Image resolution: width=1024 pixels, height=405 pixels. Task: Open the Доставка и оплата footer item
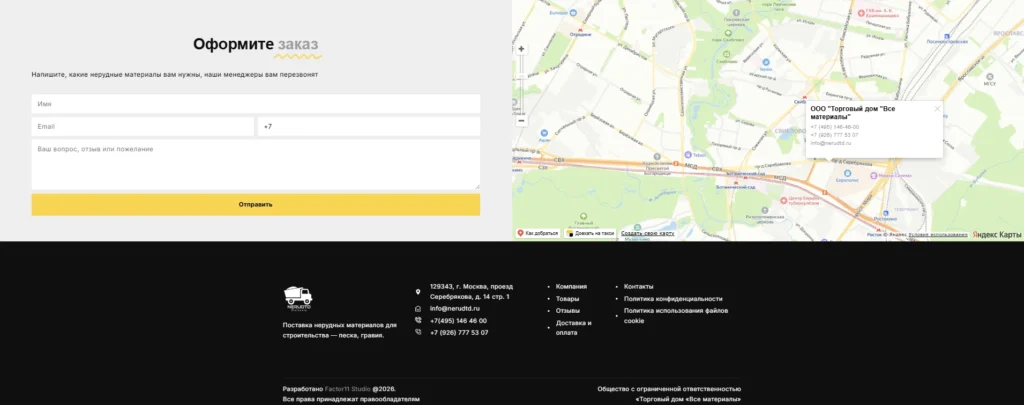pyautogui.click(x=573, y=328)
